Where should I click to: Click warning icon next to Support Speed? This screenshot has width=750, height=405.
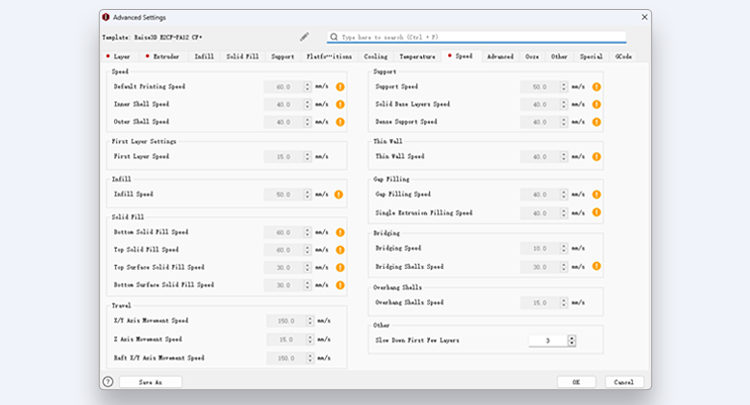click(597, 87)
